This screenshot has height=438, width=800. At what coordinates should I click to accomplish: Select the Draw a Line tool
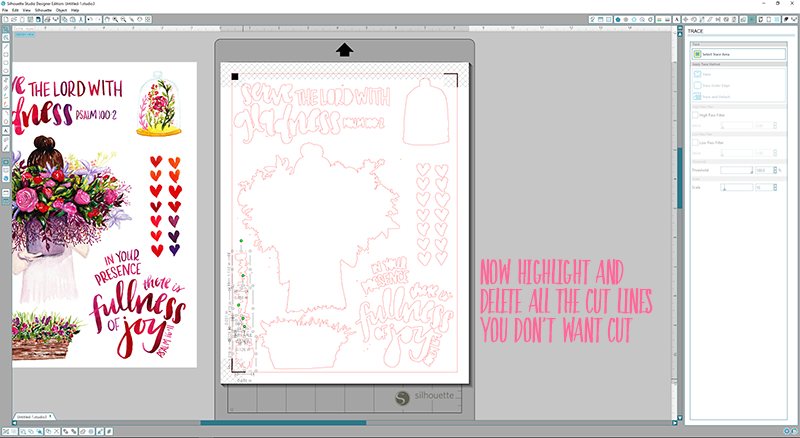coord(5,46)
